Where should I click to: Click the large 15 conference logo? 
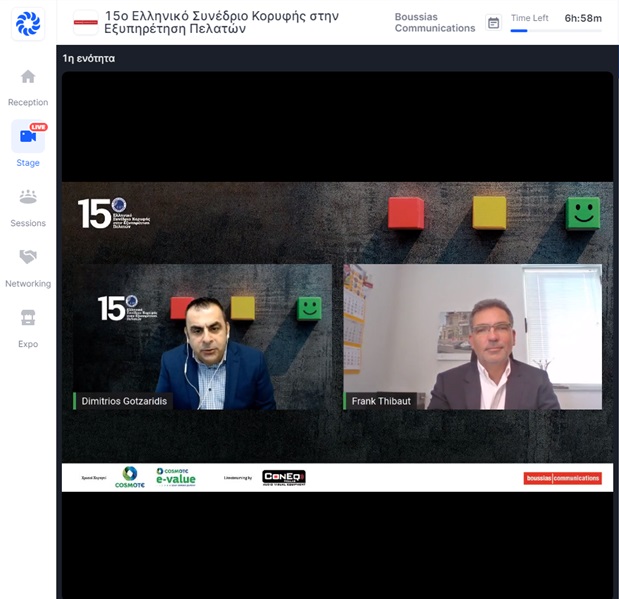[114, 213]
